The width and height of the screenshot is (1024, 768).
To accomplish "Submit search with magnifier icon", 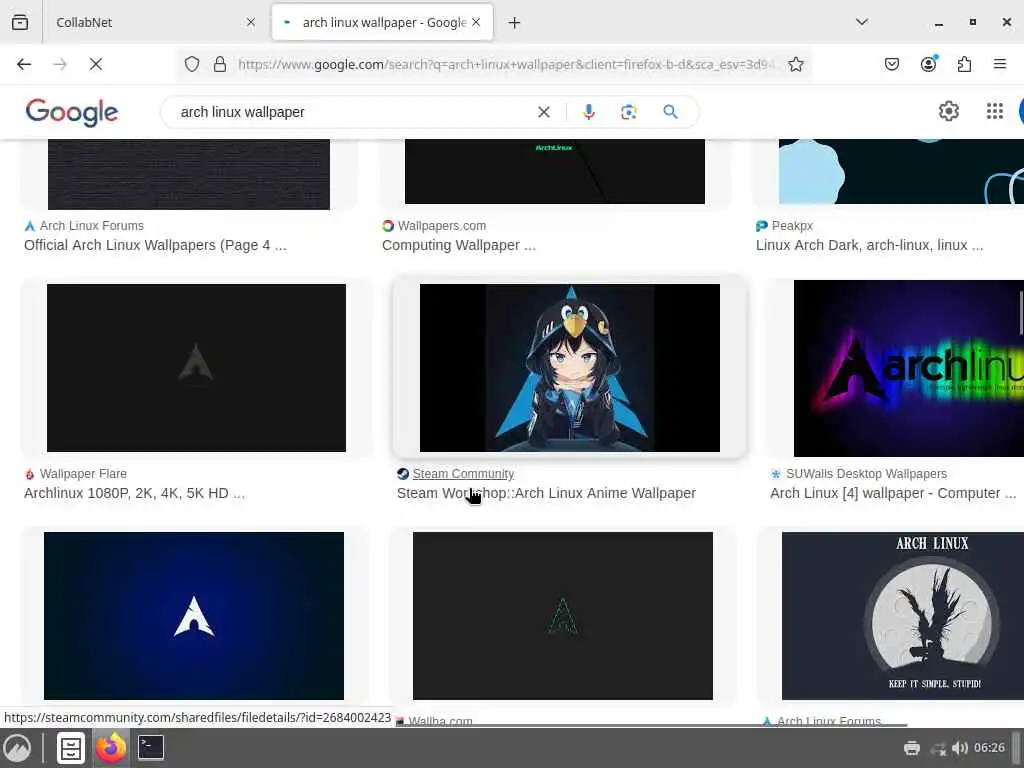I will point(670,112).
